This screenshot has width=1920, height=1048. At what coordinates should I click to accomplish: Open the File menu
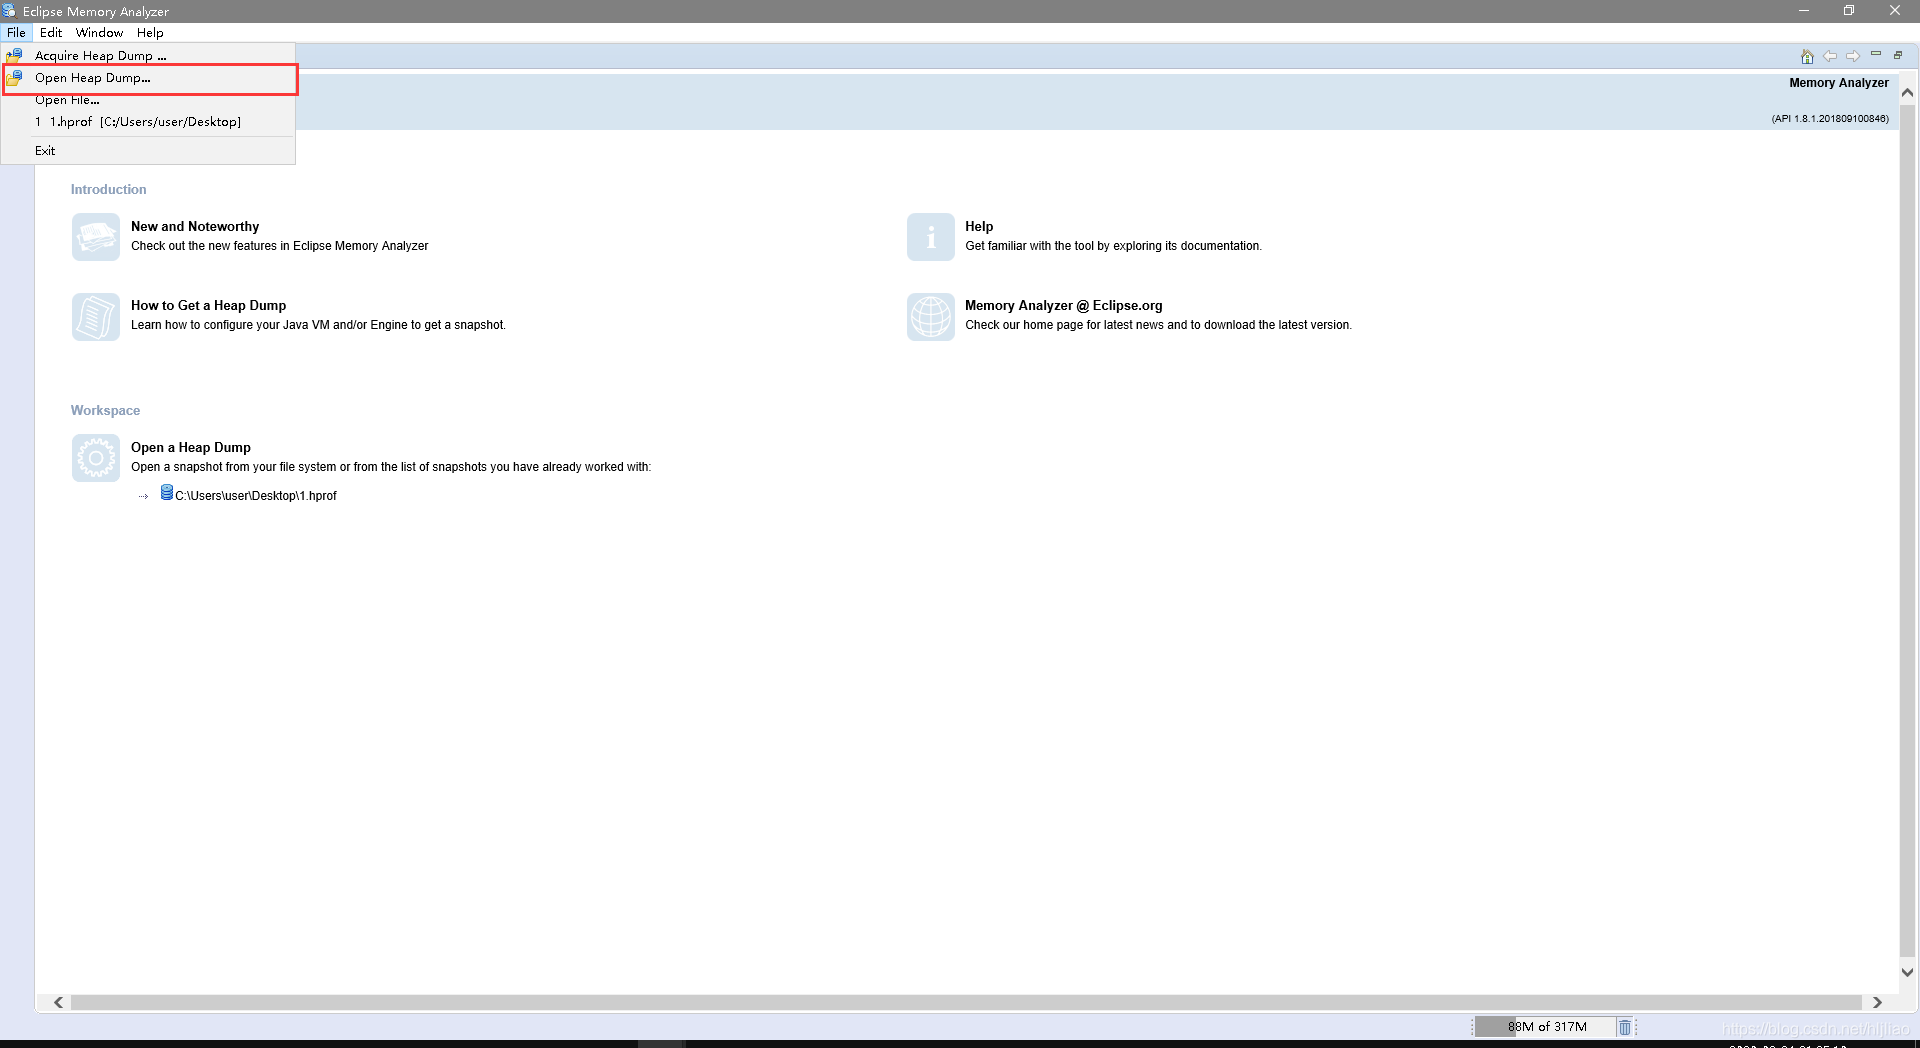tap(16, 33)
